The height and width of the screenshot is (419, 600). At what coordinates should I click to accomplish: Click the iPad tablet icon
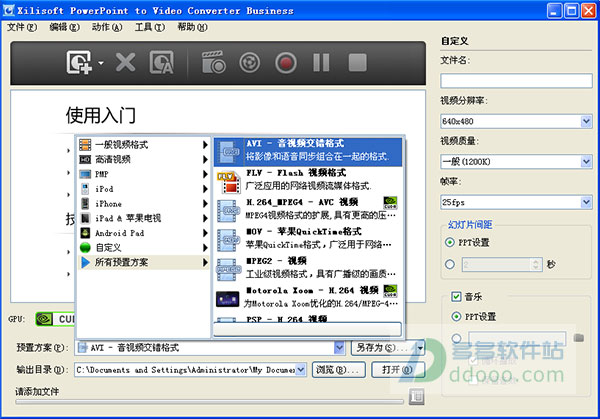tap(85, 218)
